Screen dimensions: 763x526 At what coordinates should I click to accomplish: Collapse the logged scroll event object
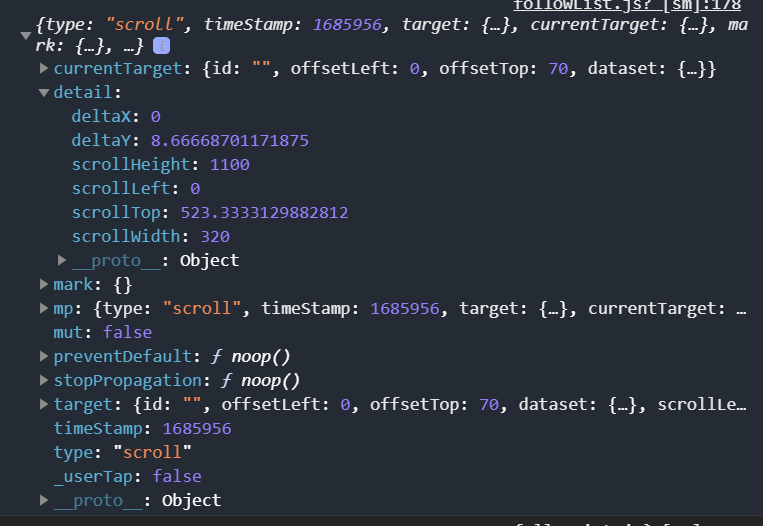point(26,36)
